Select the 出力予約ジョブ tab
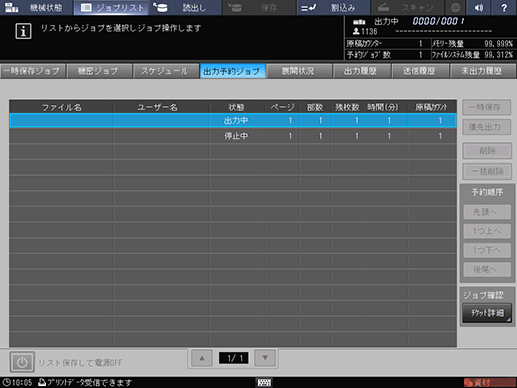This screenshot has width=517, height=388. (232, 71)
